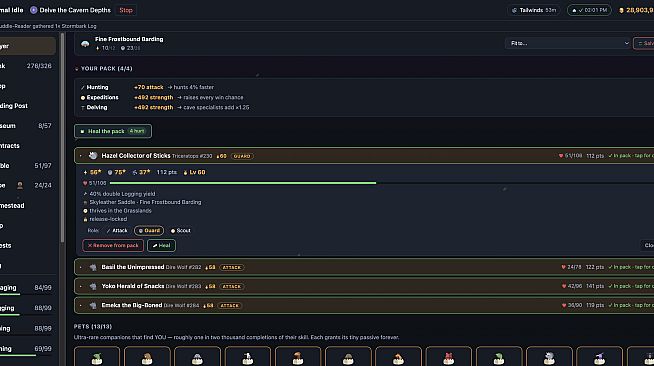
Task: Click Emeka the Big-Boned wolf icon
Action: pyautogui.click(x=93, y=306)
